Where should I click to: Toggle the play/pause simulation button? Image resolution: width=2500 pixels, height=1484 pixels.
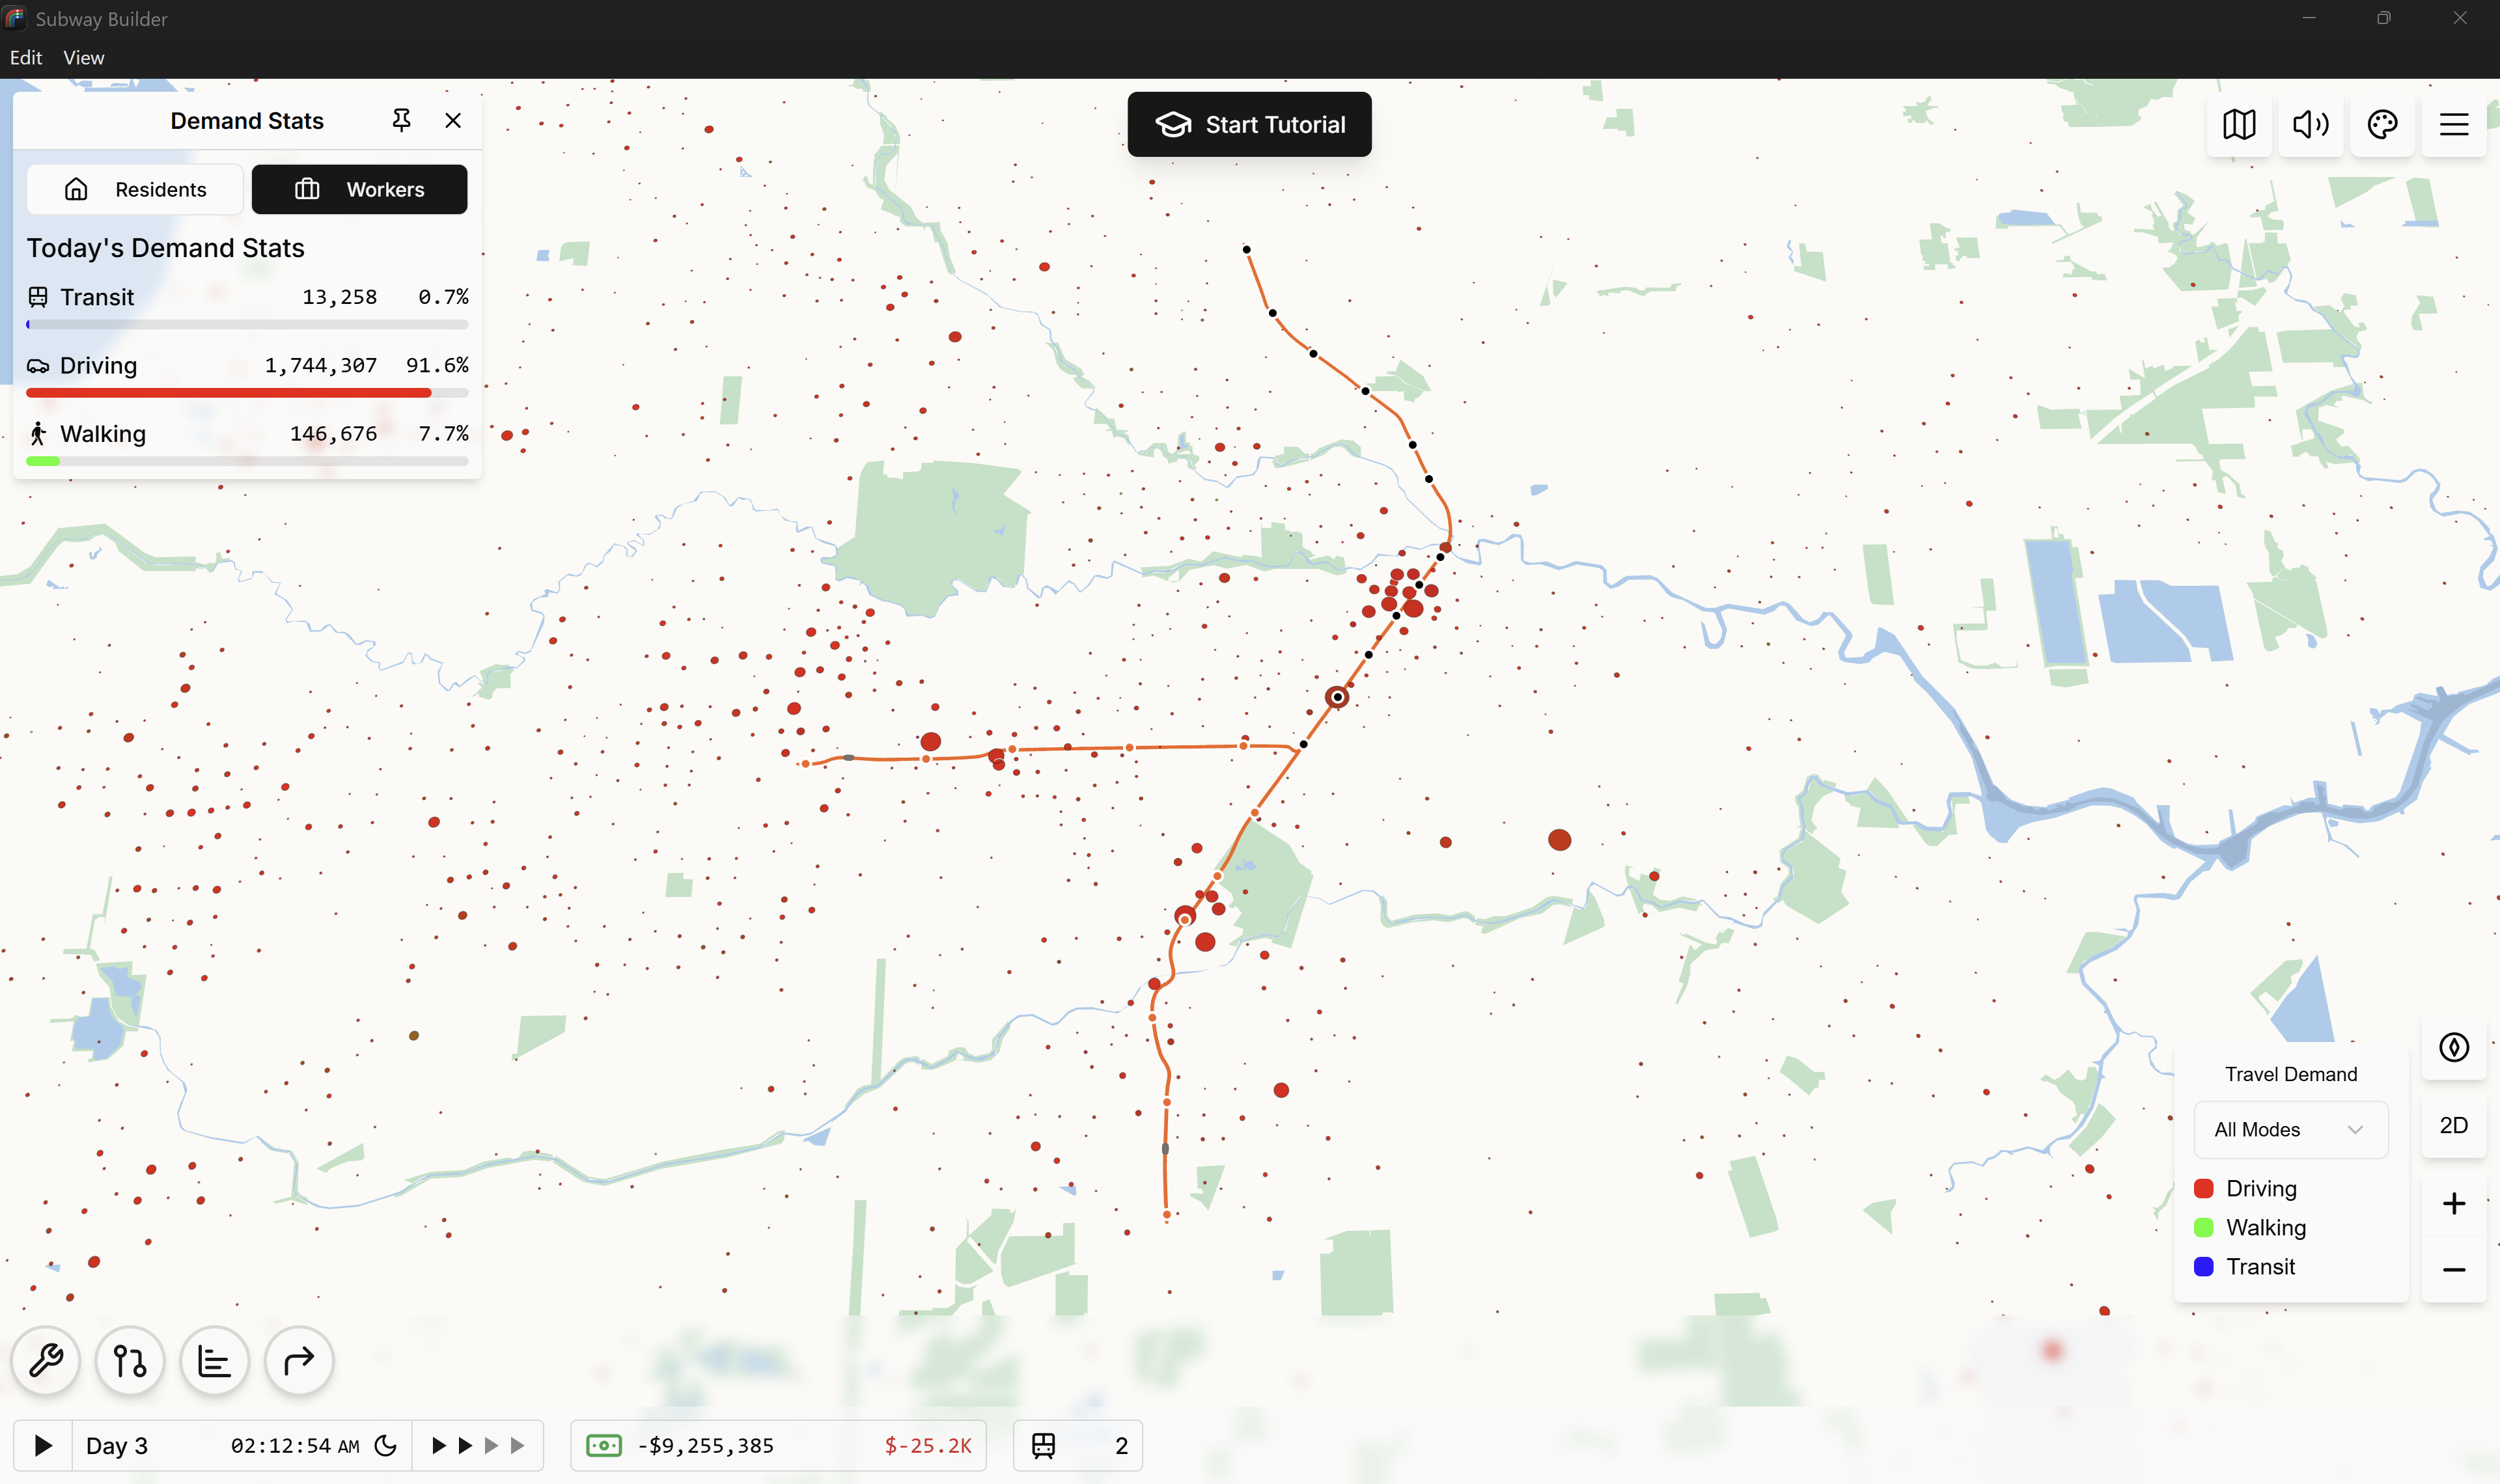click(x=43, y=1445)
